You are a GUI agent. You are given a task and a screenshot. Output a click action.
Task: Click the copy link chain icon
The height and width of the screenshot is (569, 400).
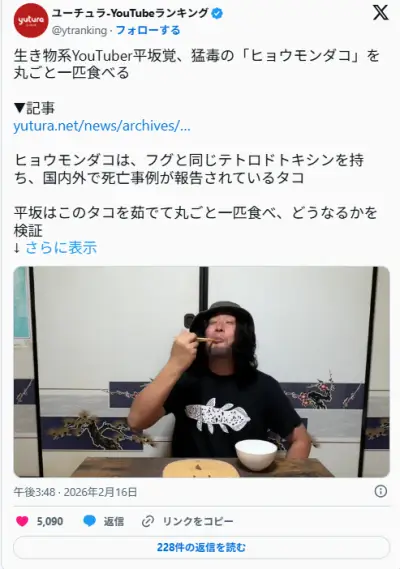pos(148,521)
